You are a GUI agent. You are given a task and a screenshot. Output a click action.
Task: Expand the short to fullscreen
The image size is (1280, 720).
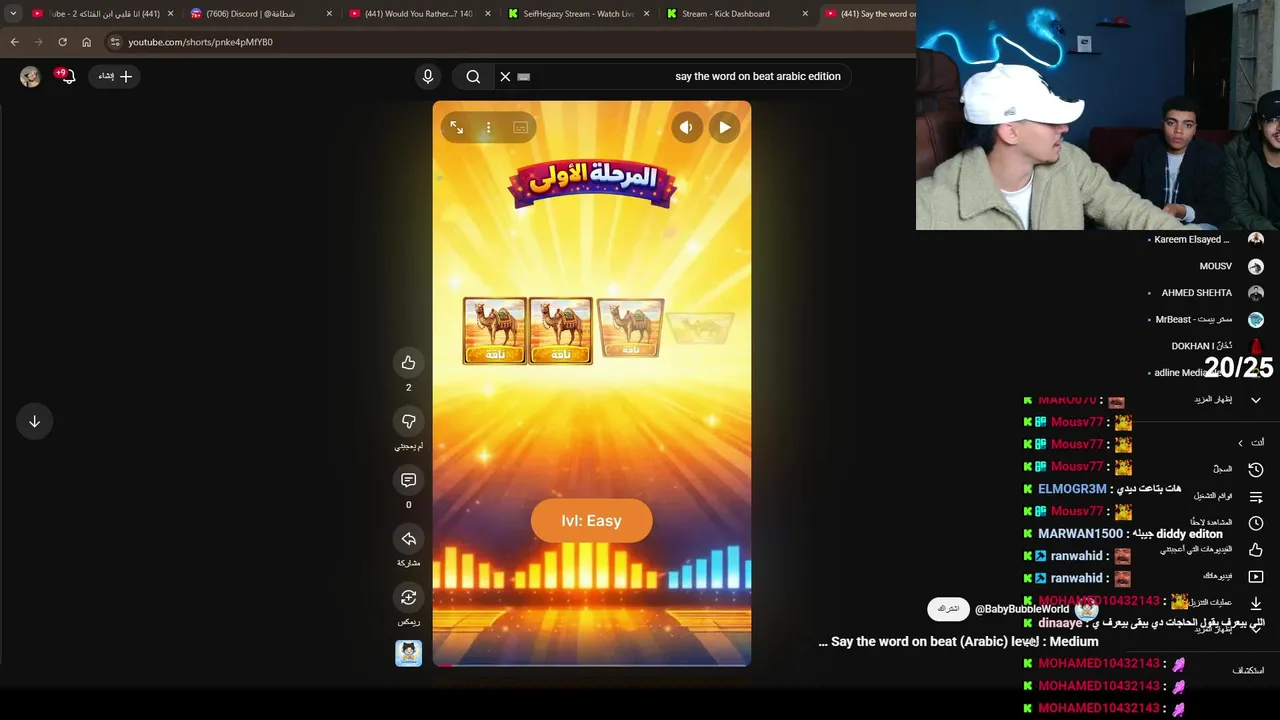456,127
